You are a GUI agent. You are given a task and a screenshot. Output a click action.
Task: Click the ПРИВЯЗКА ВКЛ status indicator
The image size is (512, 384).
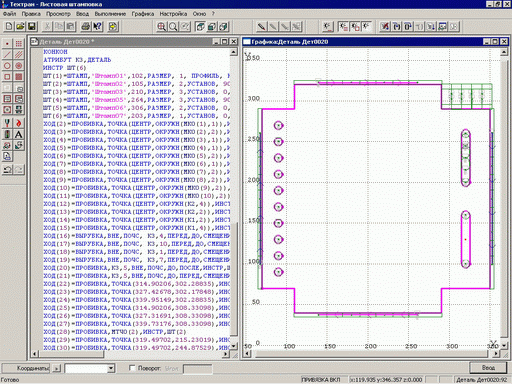321,380
